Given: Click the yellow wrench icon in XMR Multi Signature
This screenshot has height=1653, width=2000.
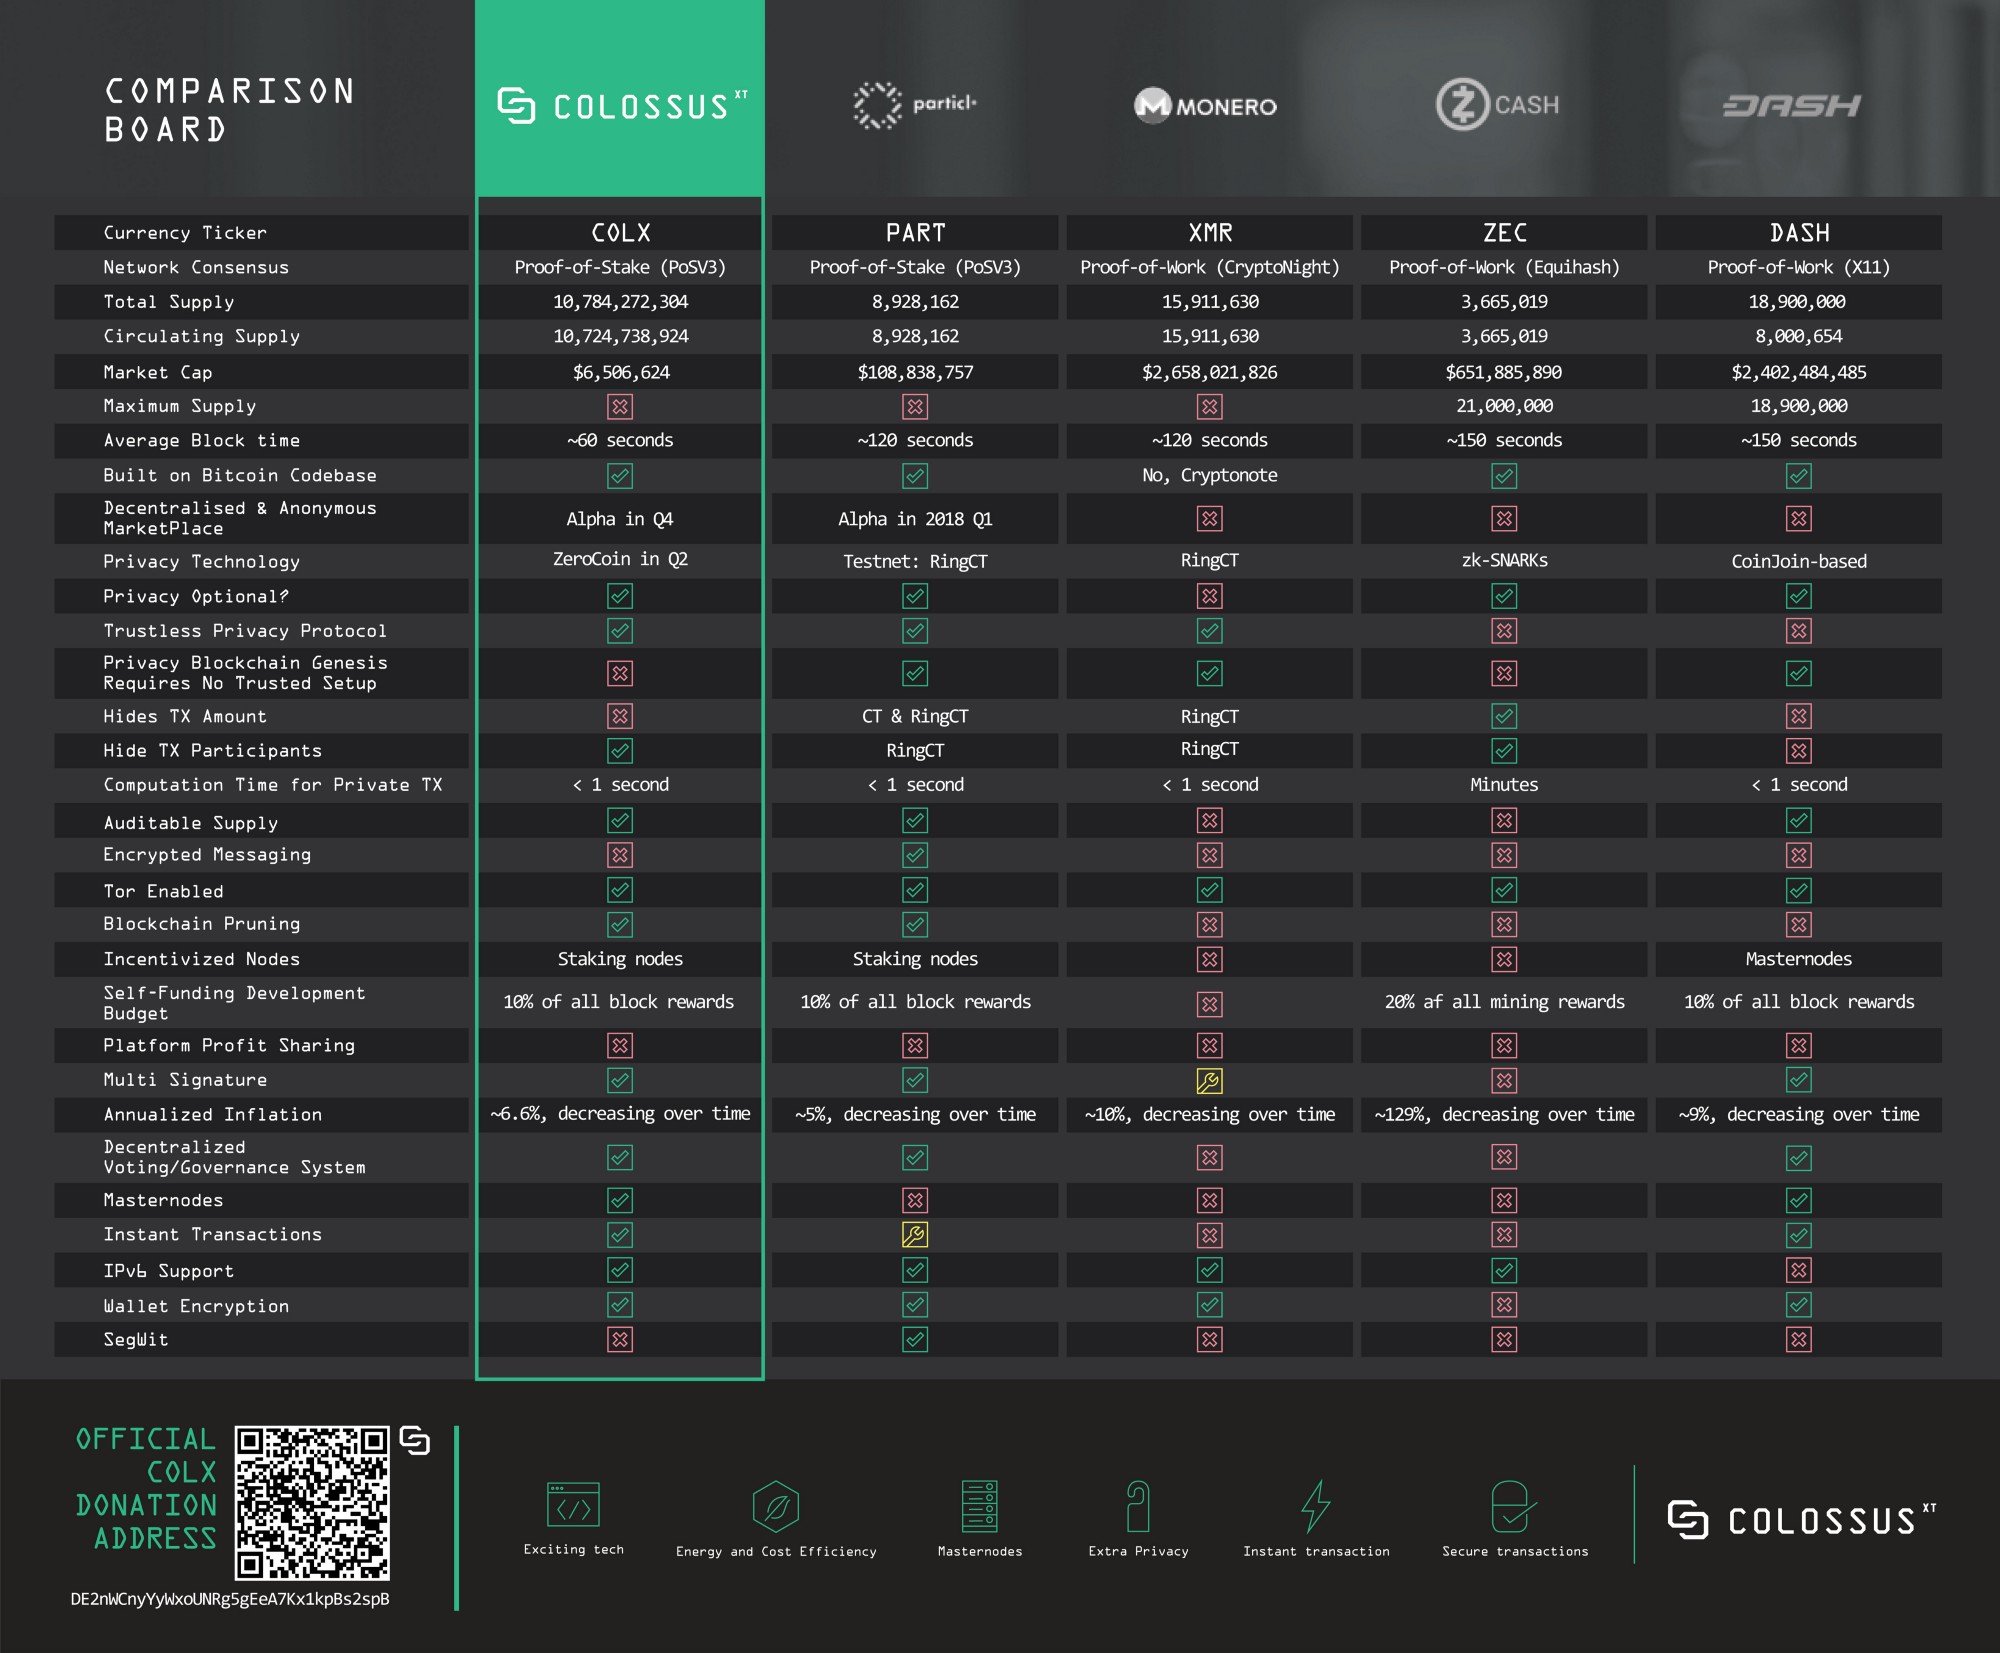Looking at the screenshot, I should pos(1209,1081).
